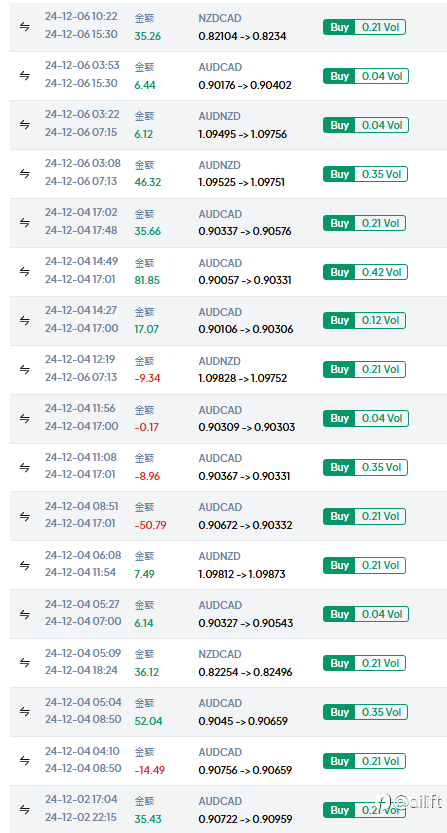Click swap icon for AUDCAD 81.85 trade
This screenshot has height=833, width=447.
pos(24,271)
